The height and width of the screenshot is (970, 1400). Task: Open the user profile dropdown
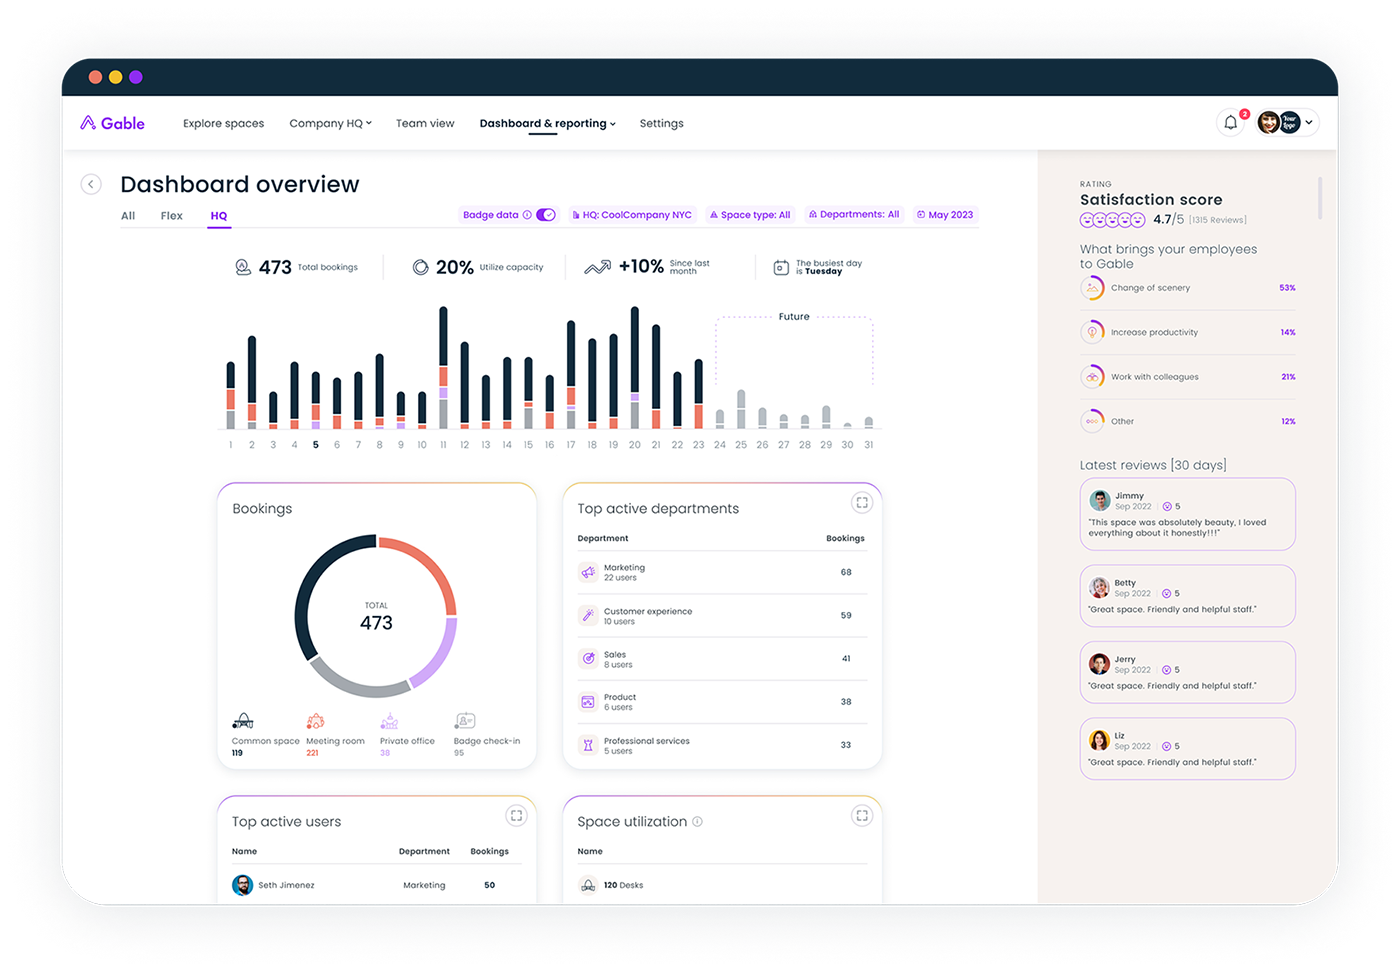1287,122
